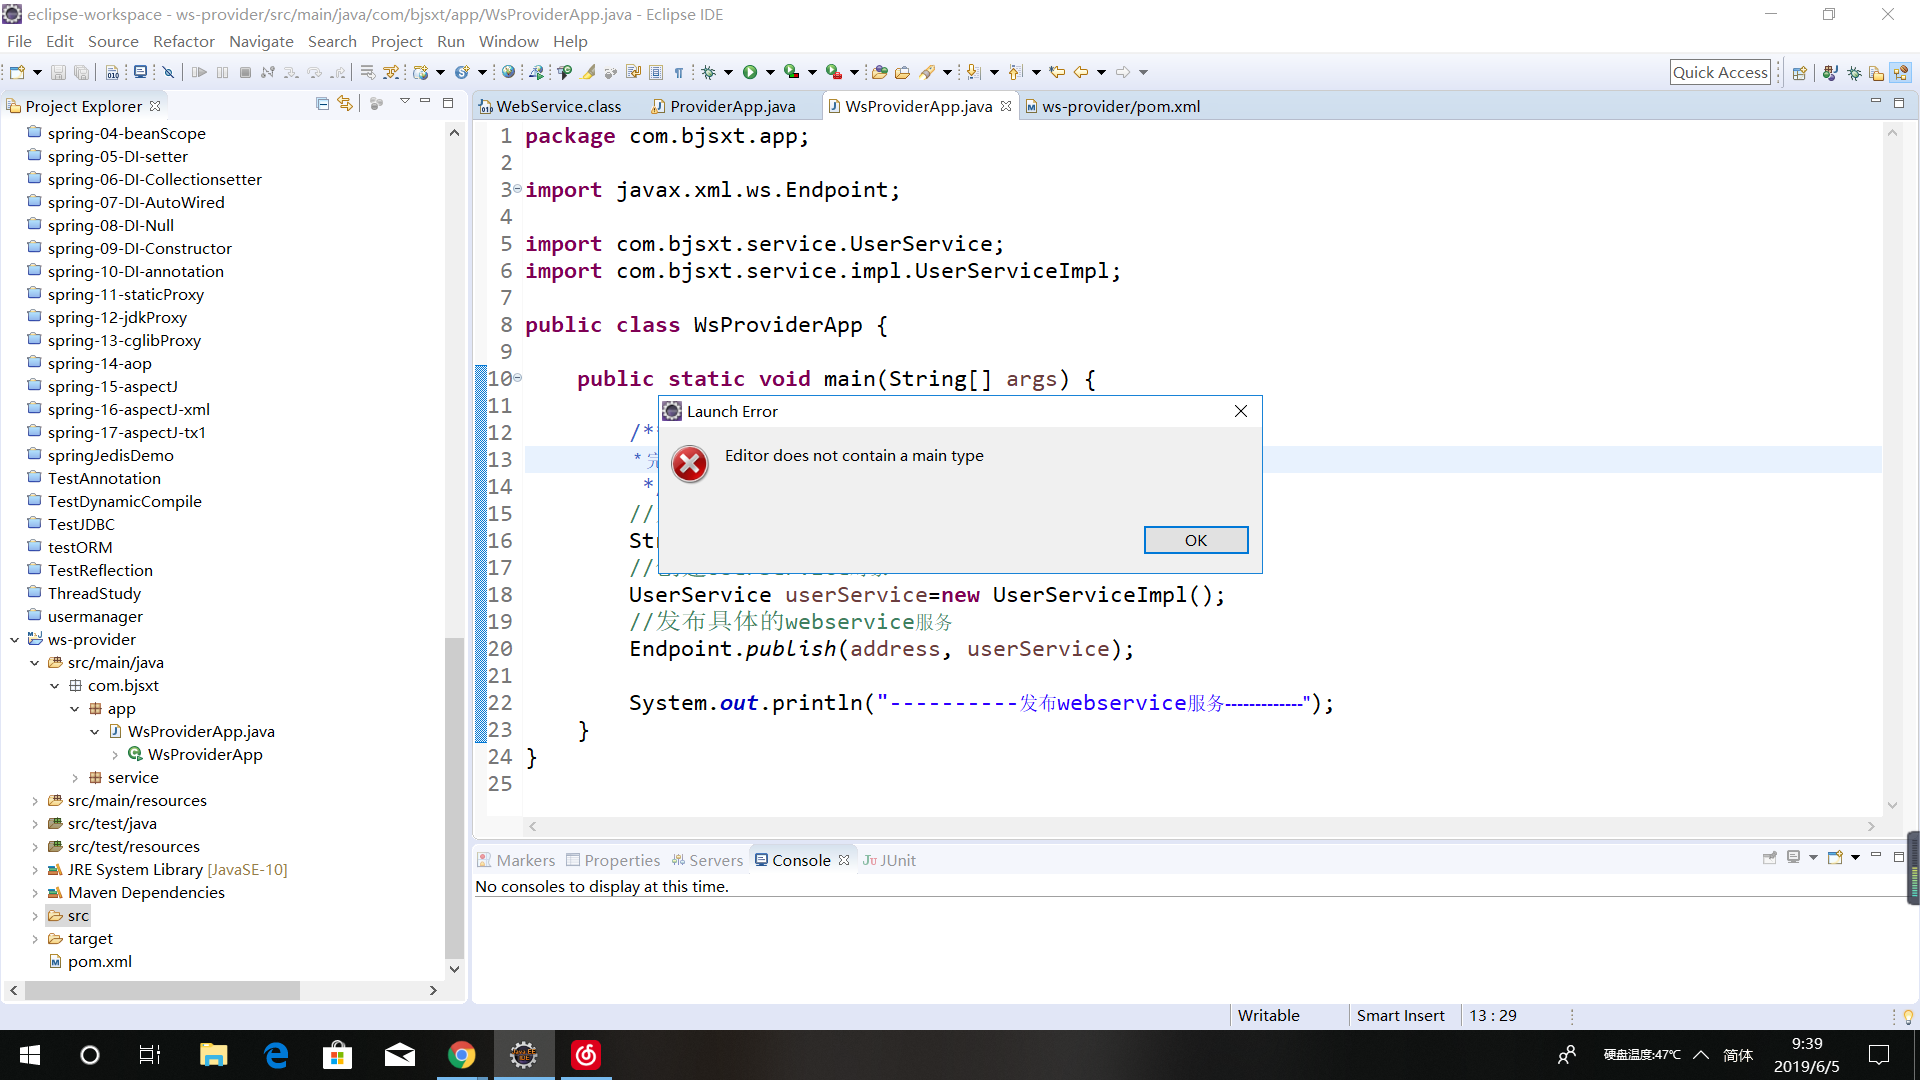Click the Last Edit Location icon
1920x1080 pixels.
click(x=1057, y=72)
